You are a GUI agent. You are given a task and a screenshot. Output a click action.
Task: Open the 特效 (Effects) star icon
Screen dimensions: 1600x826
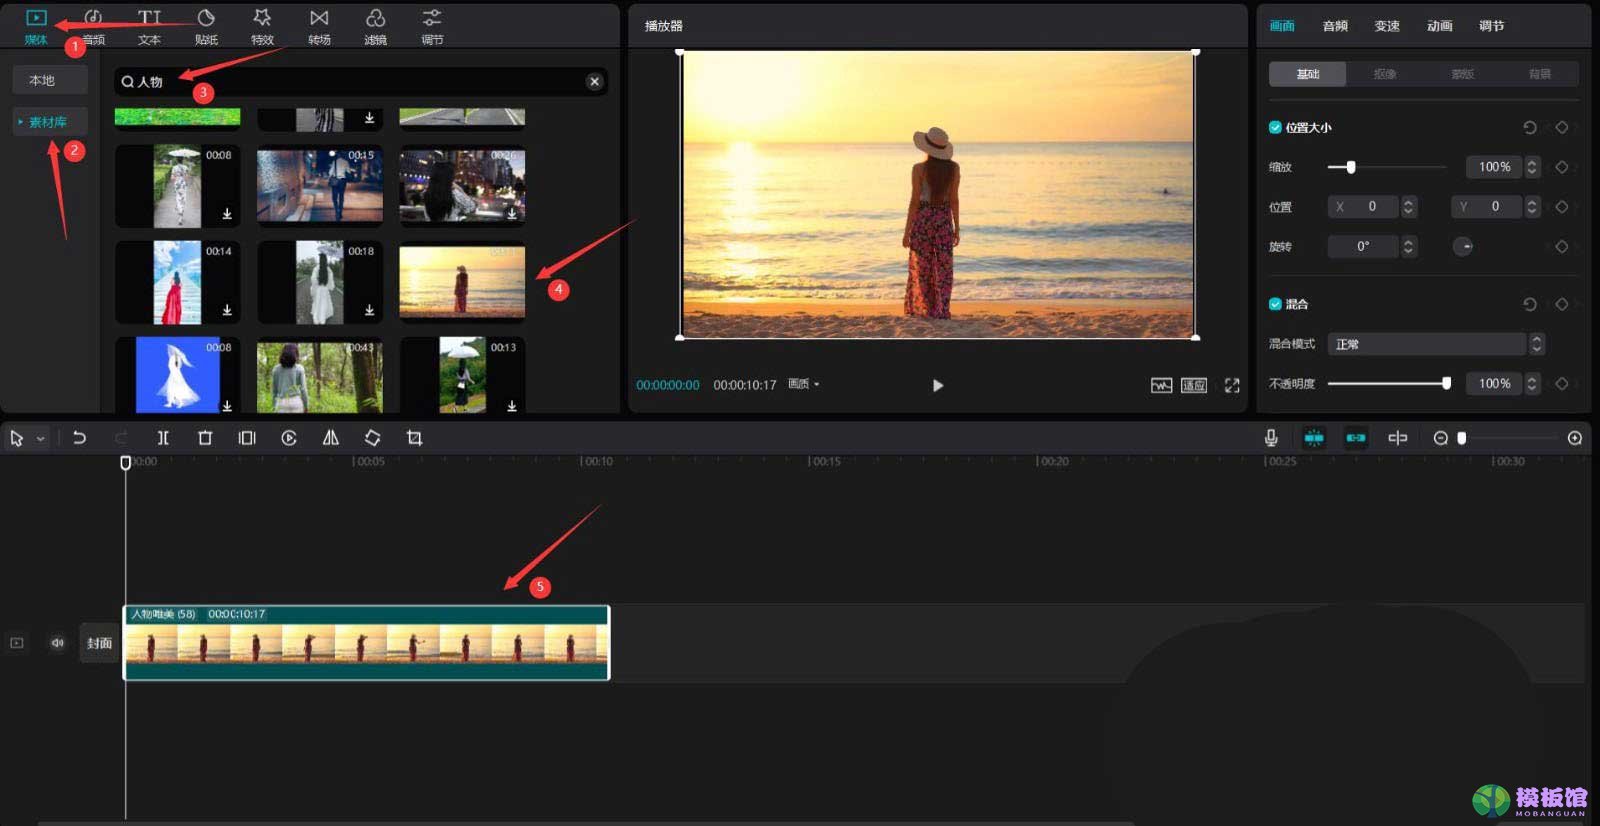pos(262,18)
